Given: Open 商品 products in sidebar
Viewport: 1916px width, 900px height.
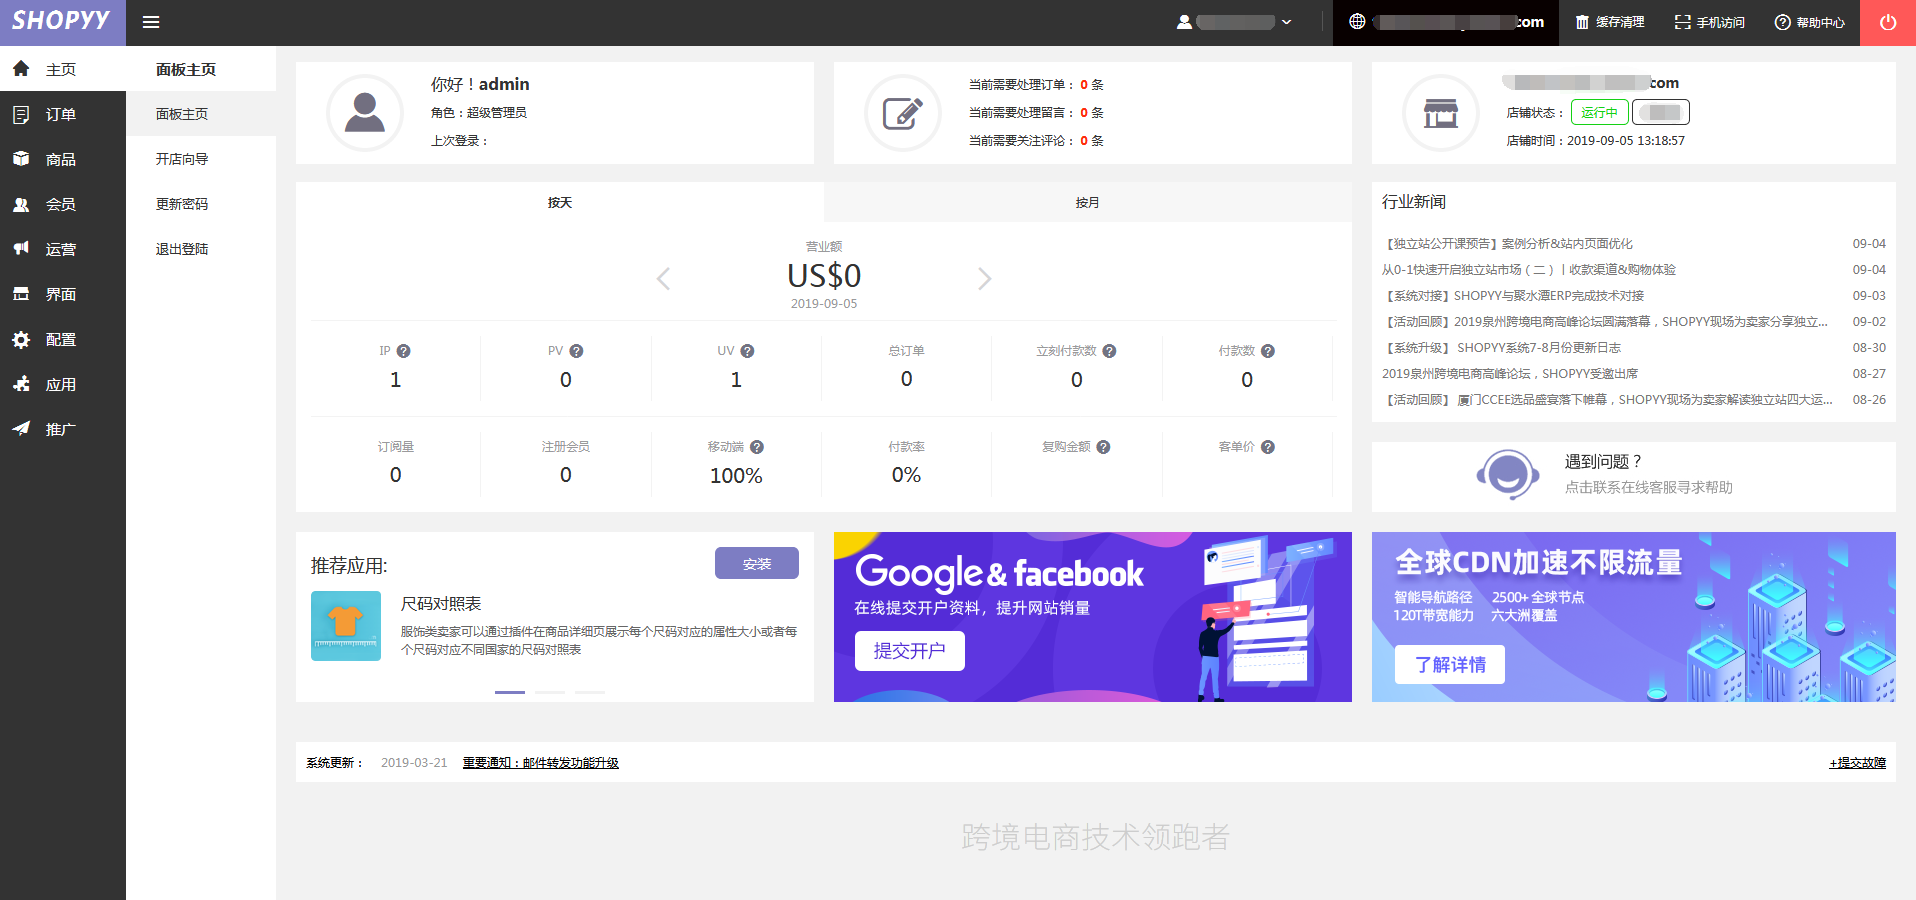Looking at the screenshot, I should point(63,159).
